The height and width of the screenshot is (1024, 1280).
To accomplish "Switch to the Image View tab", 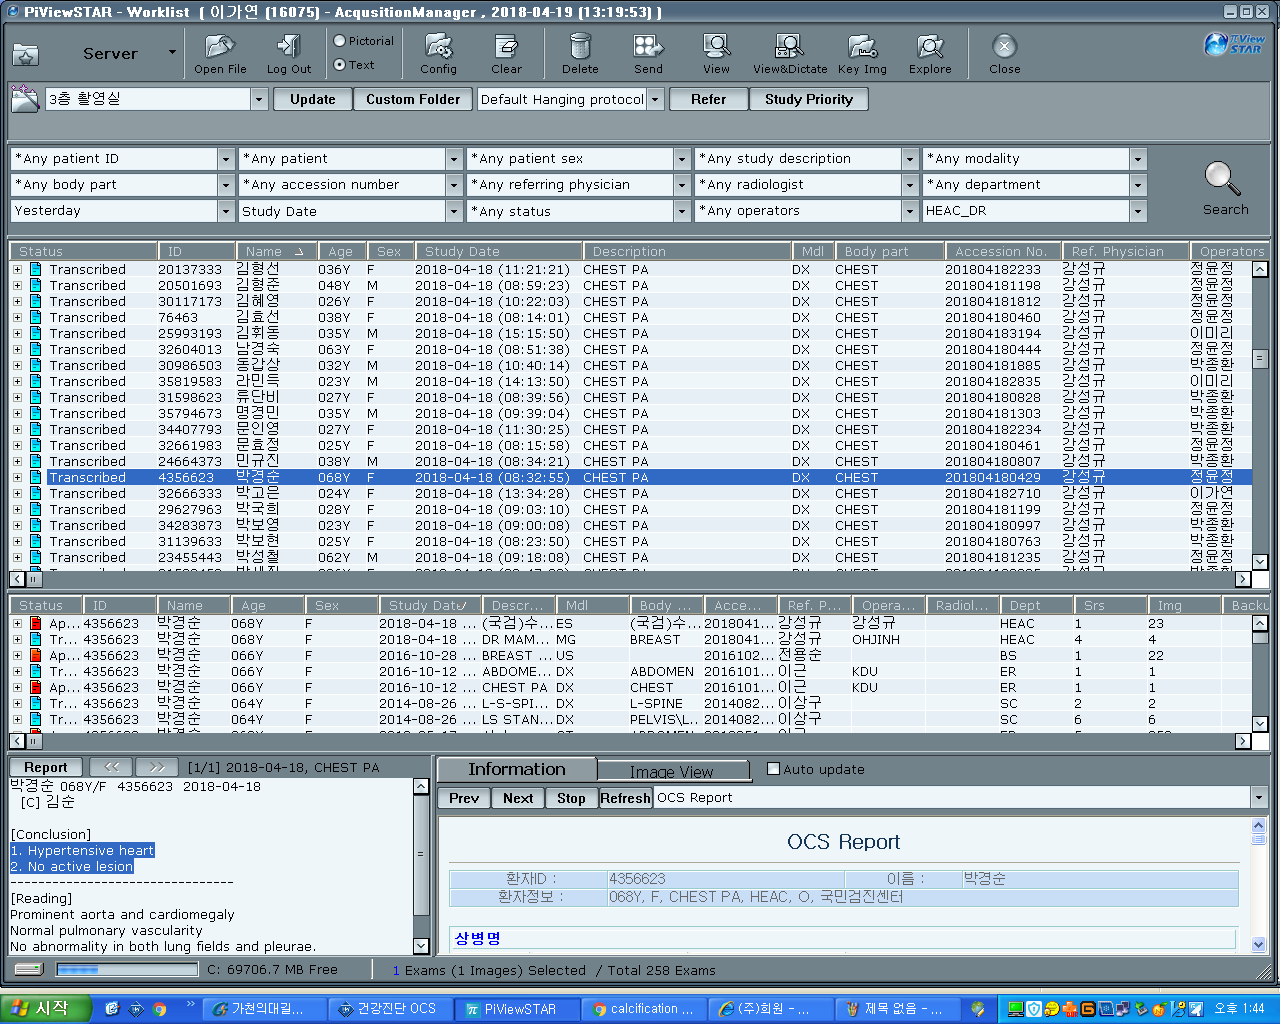I will point(672,771).
